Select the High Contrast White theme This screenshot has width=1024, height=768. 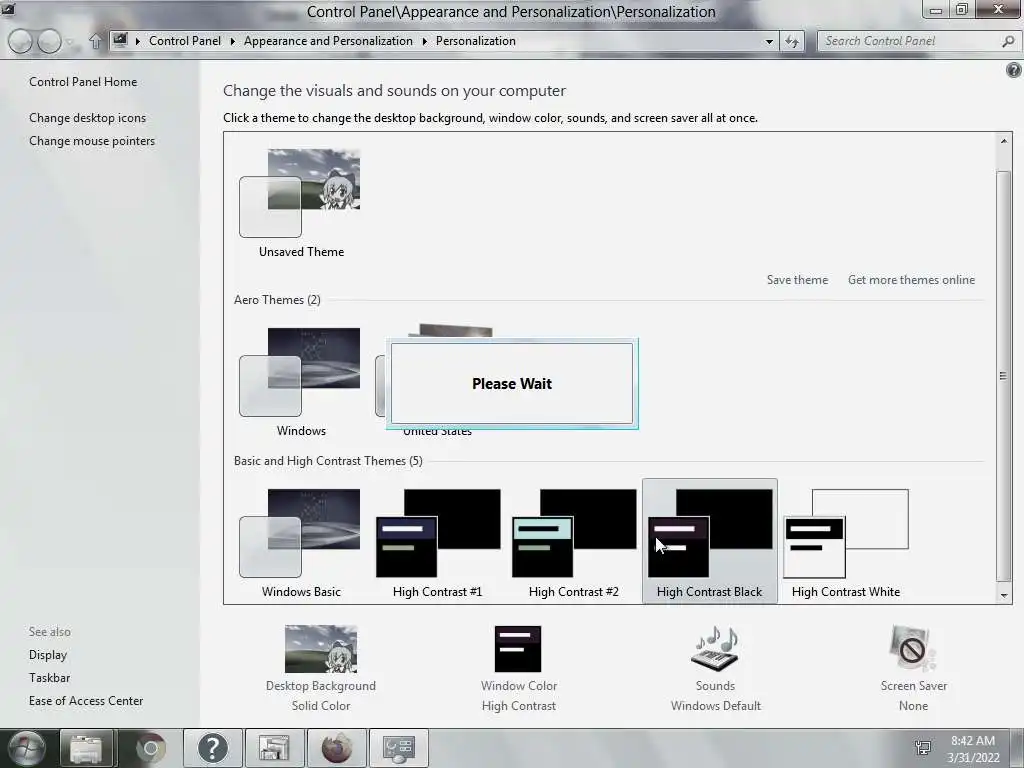point(846,543)
